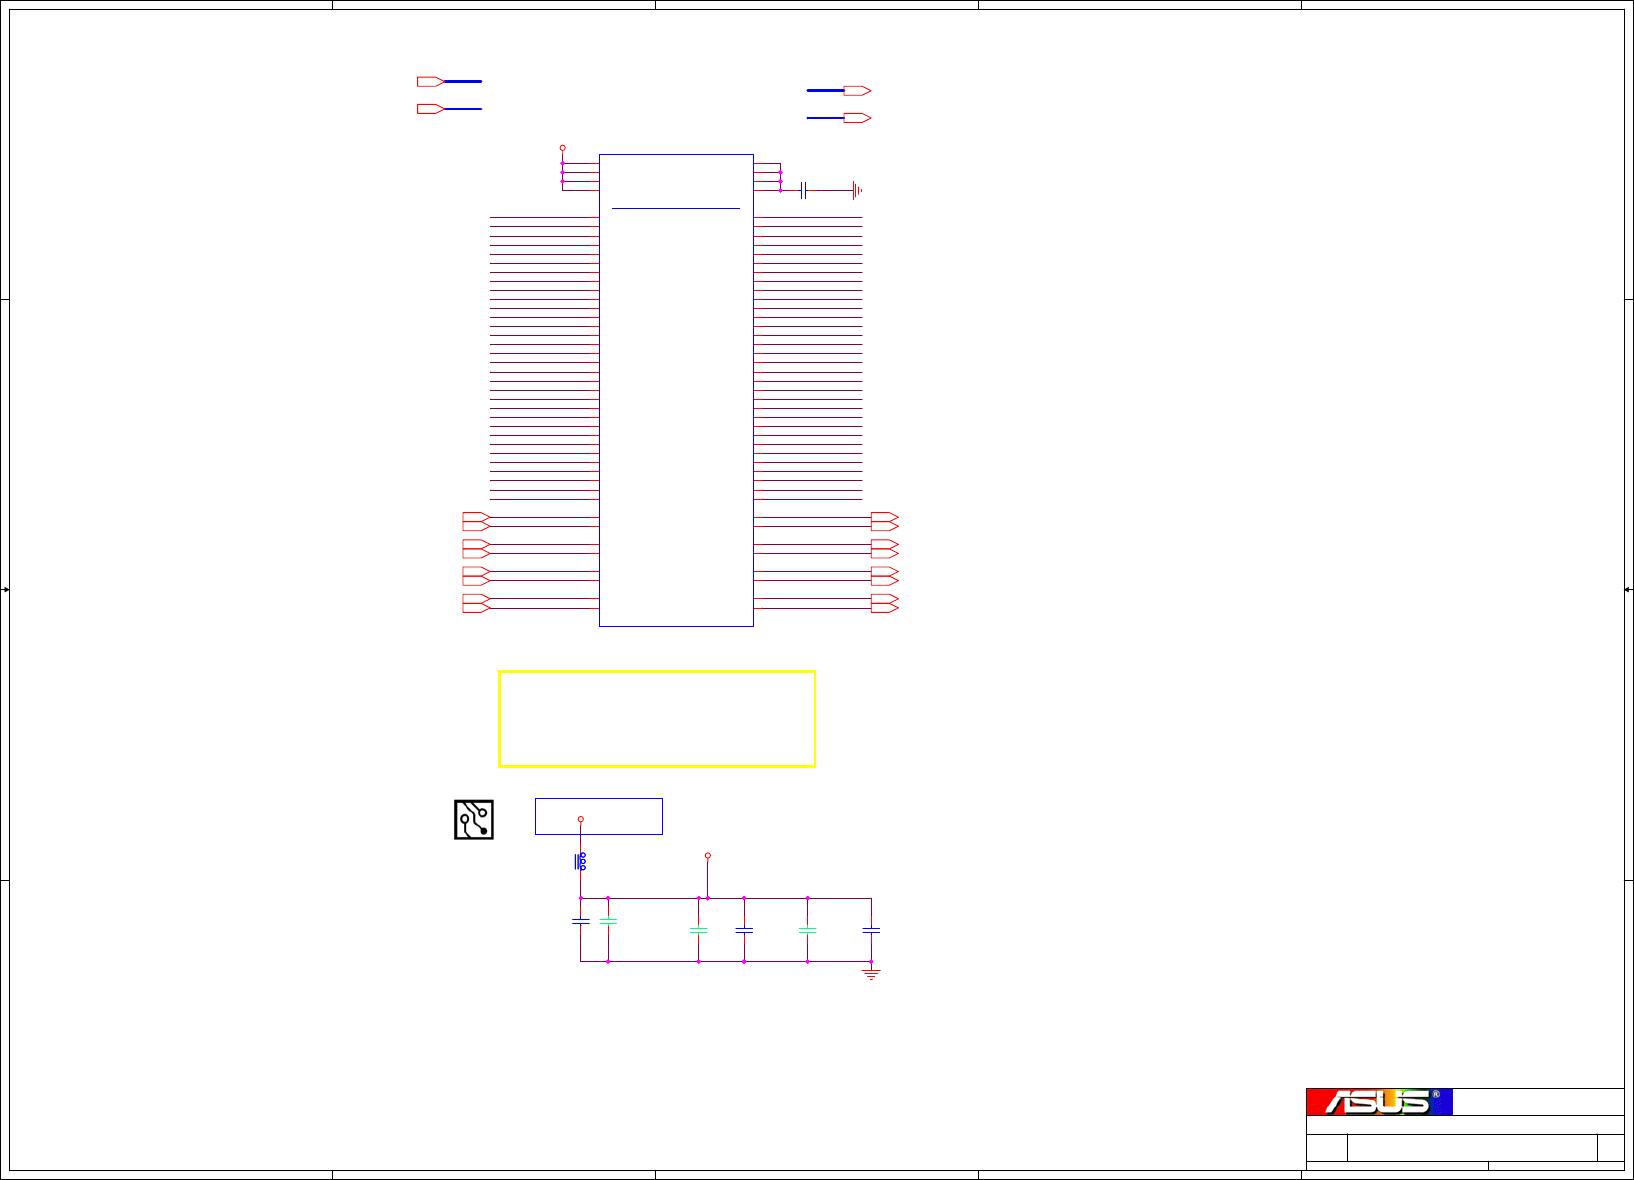Select the ground symbol below the capacitor bank
1634x1180 pixels.
click(871, 973)
